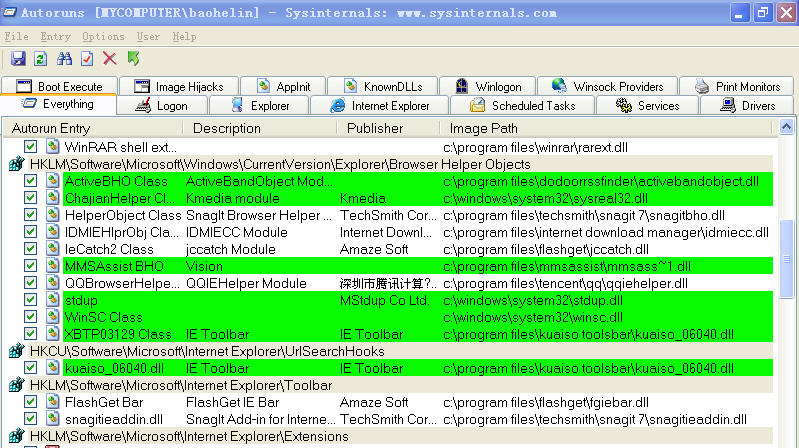This screenshot has height=448, width=799.
Task: Click the file icon beside kuaiso_06040.dll entry
Action: click(52, 368)
